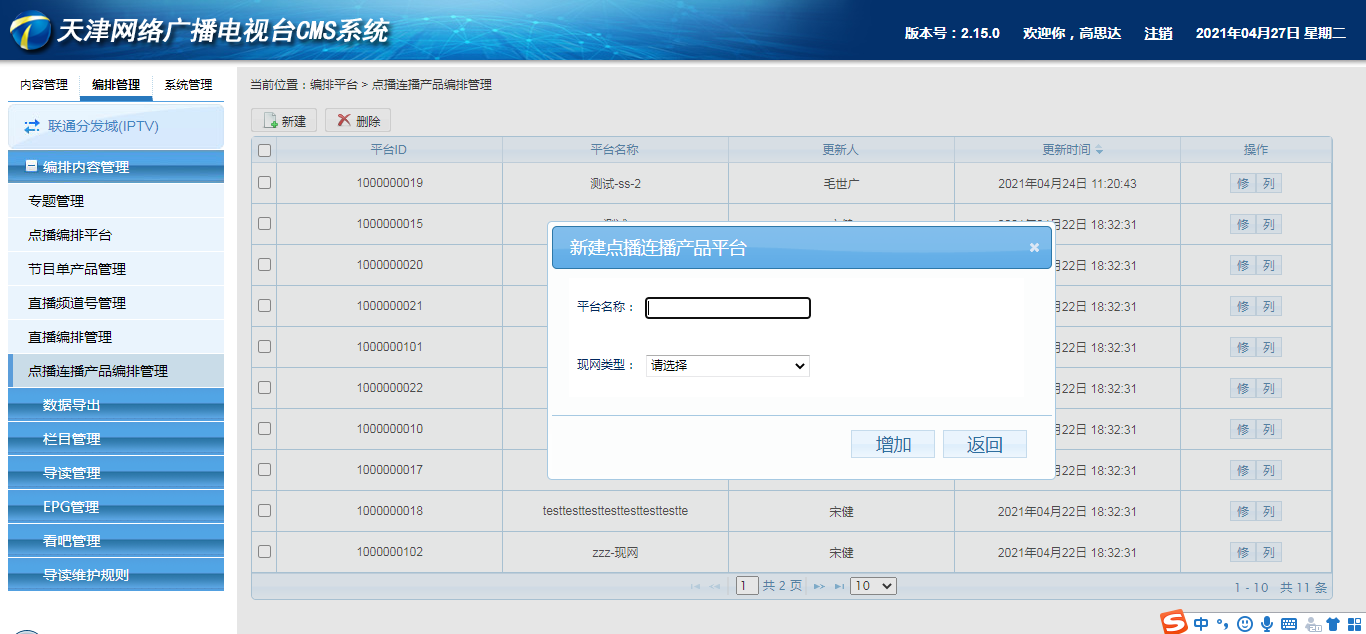
Task: Click 修 button for row 1000000015
Action: (x=1243, y=224)
